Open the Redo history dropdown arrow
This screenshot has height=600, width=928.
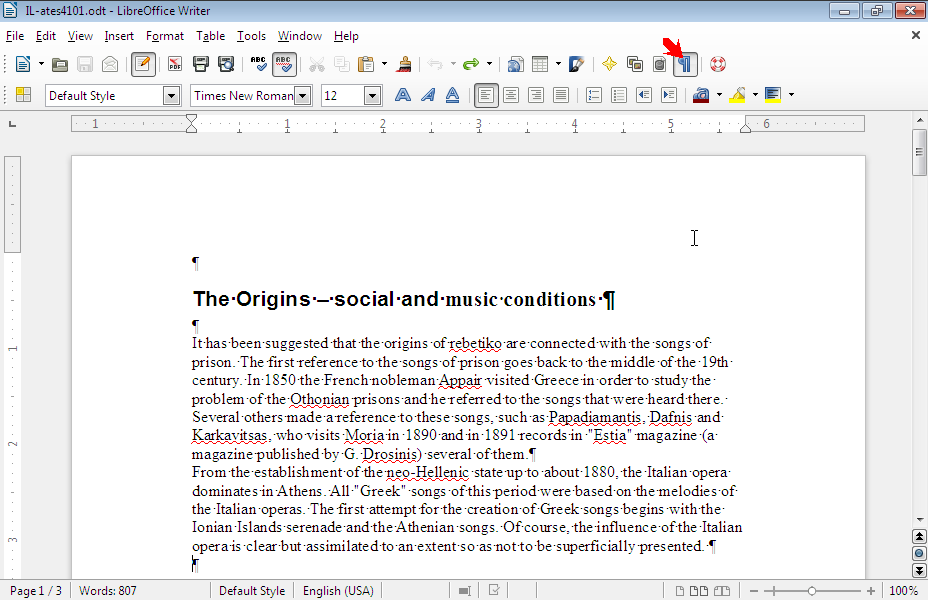click(489, 64)
